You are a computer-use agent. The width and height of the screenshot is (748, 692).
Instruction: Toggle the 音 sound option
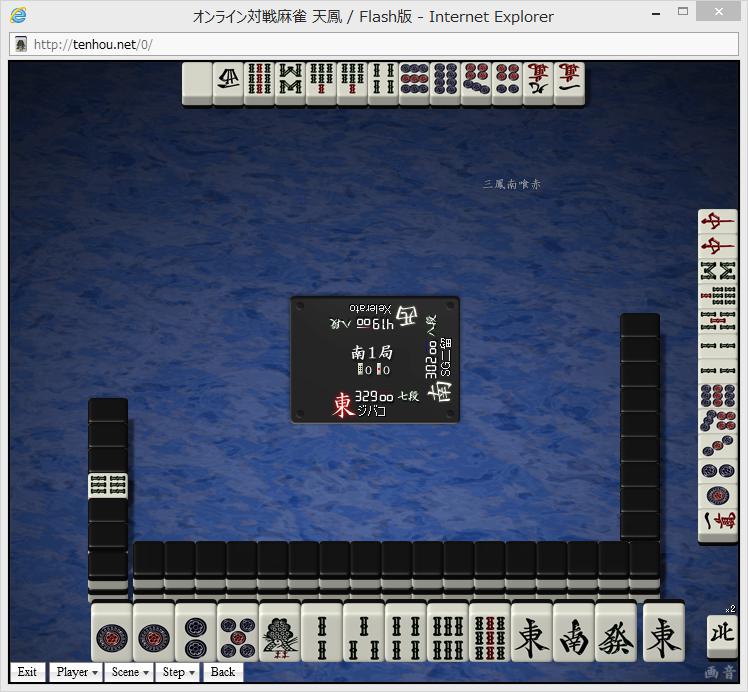tap(728, 672)
